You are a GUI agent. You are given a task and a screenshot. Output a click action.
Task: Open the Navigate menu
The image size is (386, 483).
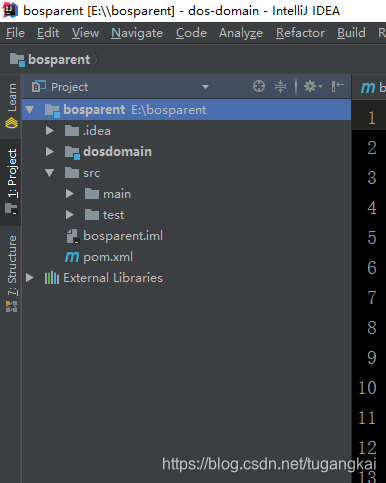(137, 33)
